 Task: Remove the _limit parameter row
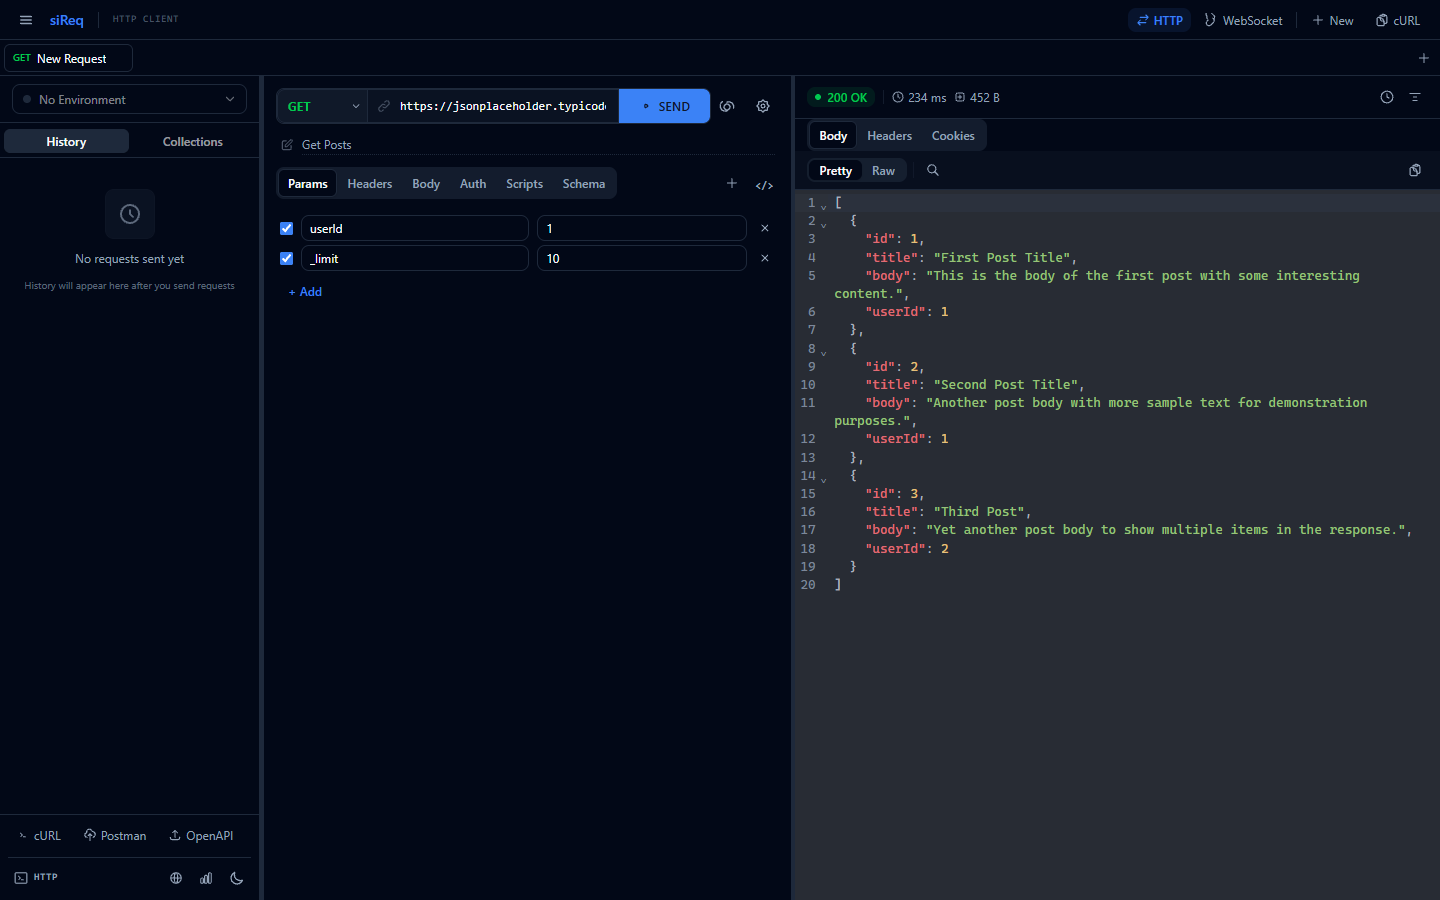click(x=765, y=258)
